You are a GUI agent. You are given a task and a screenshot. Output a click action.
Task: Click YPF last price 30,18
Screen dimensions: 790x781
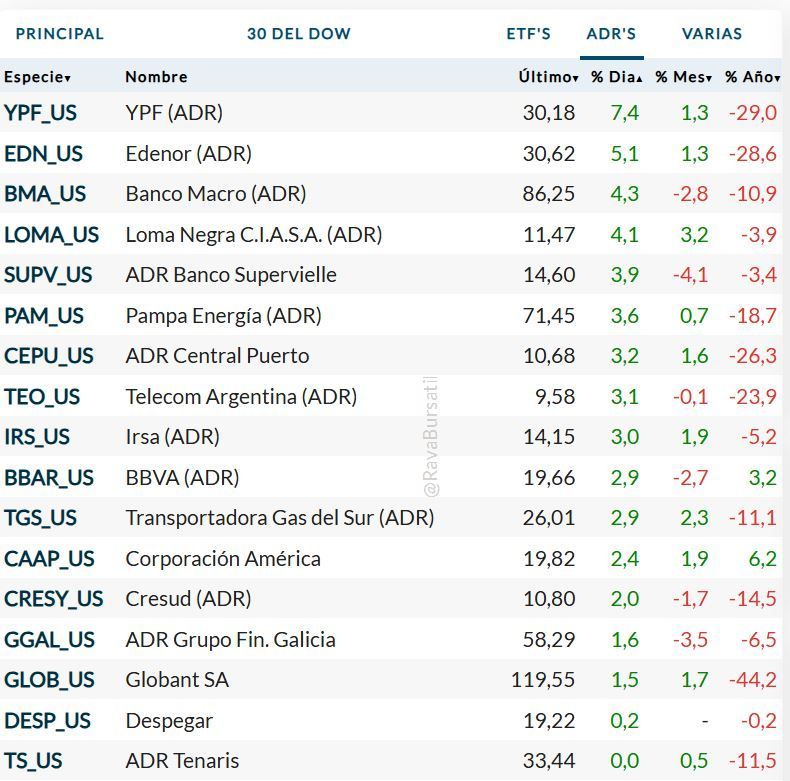pos(549,113)
